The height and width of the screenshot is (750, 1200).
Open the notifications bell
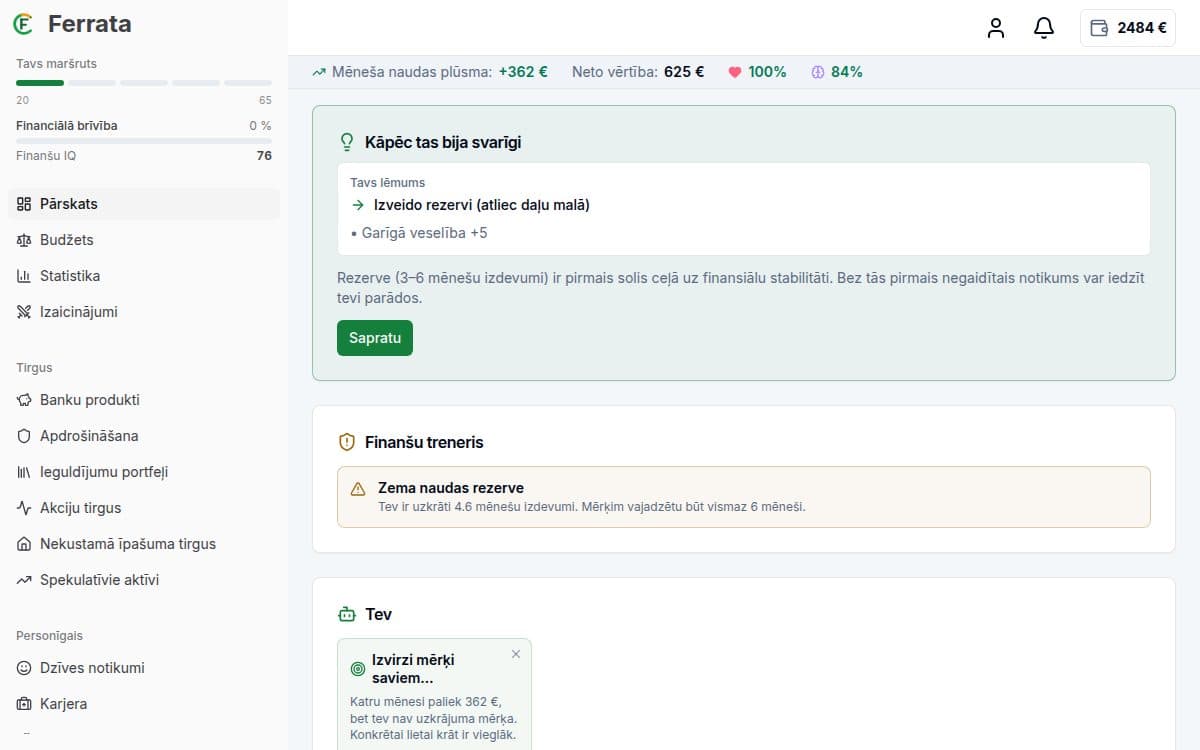tap(1043, 28)
